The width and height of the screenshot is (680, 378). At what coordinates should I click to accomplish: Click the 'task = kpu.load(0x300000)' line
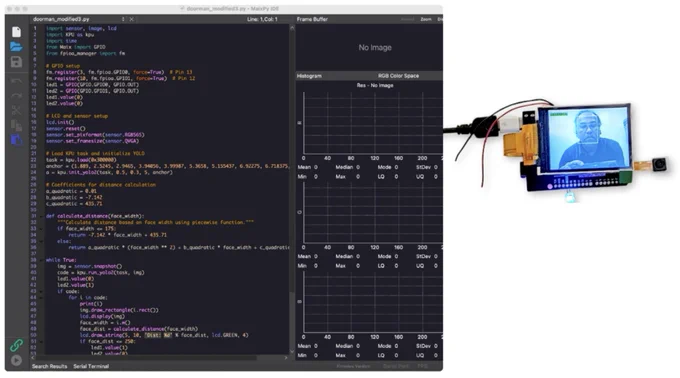pyautogui.click(x=81, y=160)
